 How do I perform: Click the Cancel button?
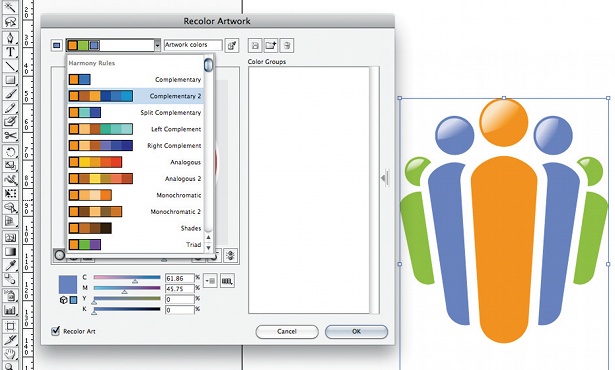pos(287,332)
